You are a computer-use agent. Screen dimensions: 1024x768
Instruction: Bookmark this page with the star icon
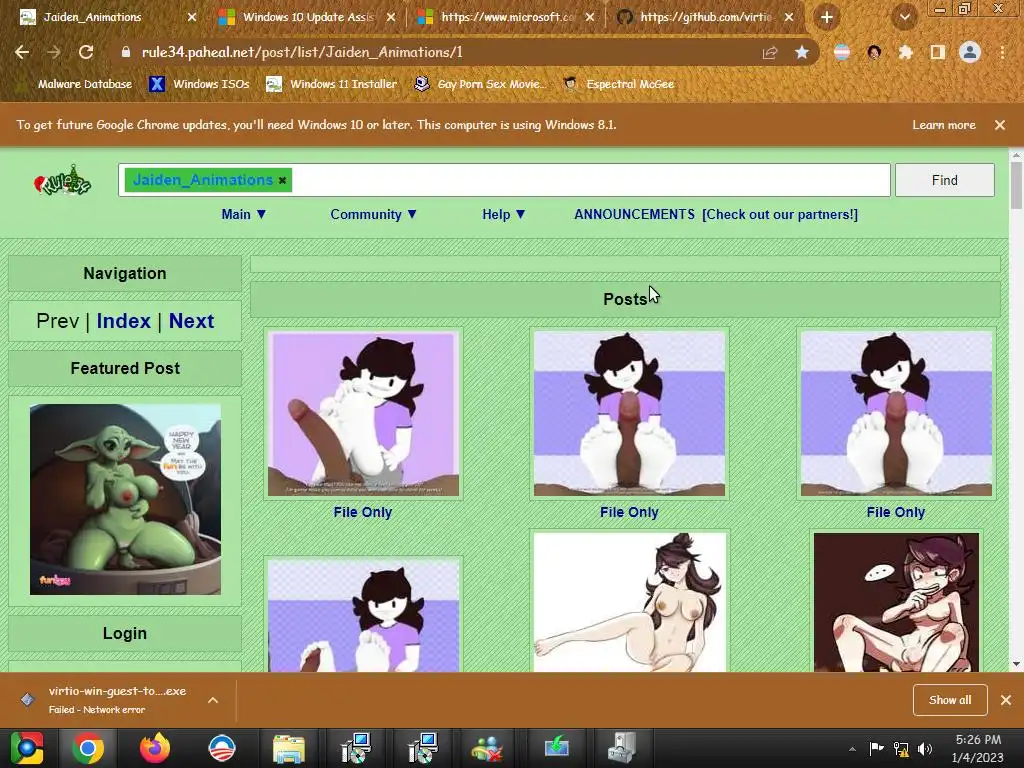802,52
